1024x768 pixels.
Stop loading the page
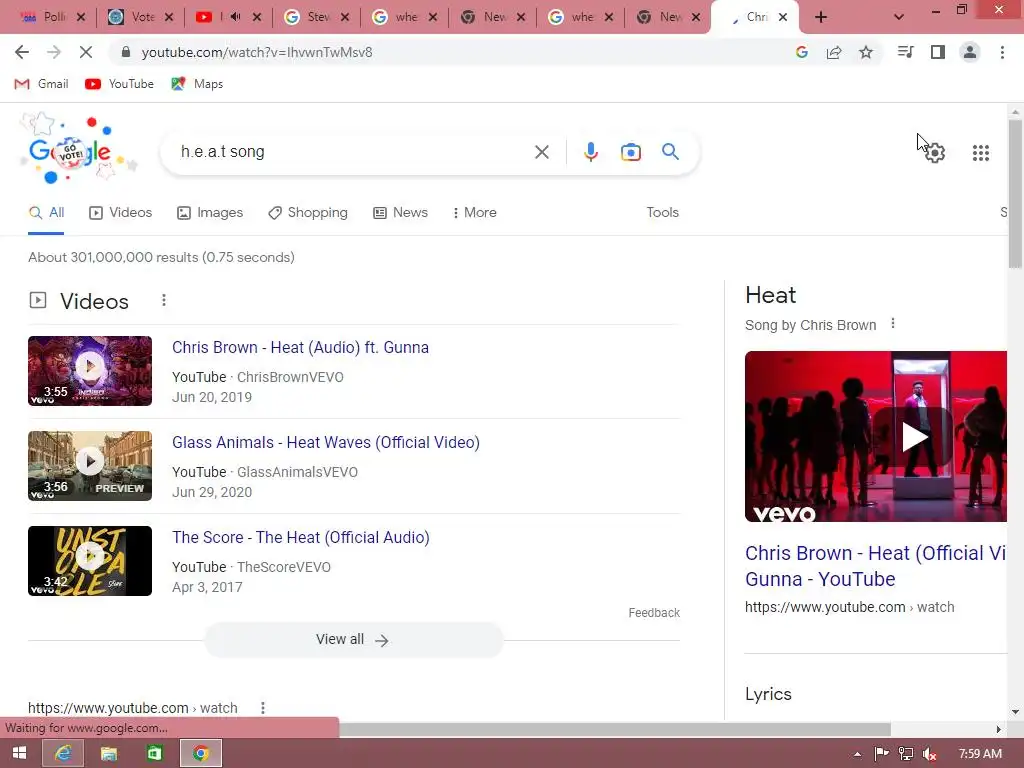86,52
